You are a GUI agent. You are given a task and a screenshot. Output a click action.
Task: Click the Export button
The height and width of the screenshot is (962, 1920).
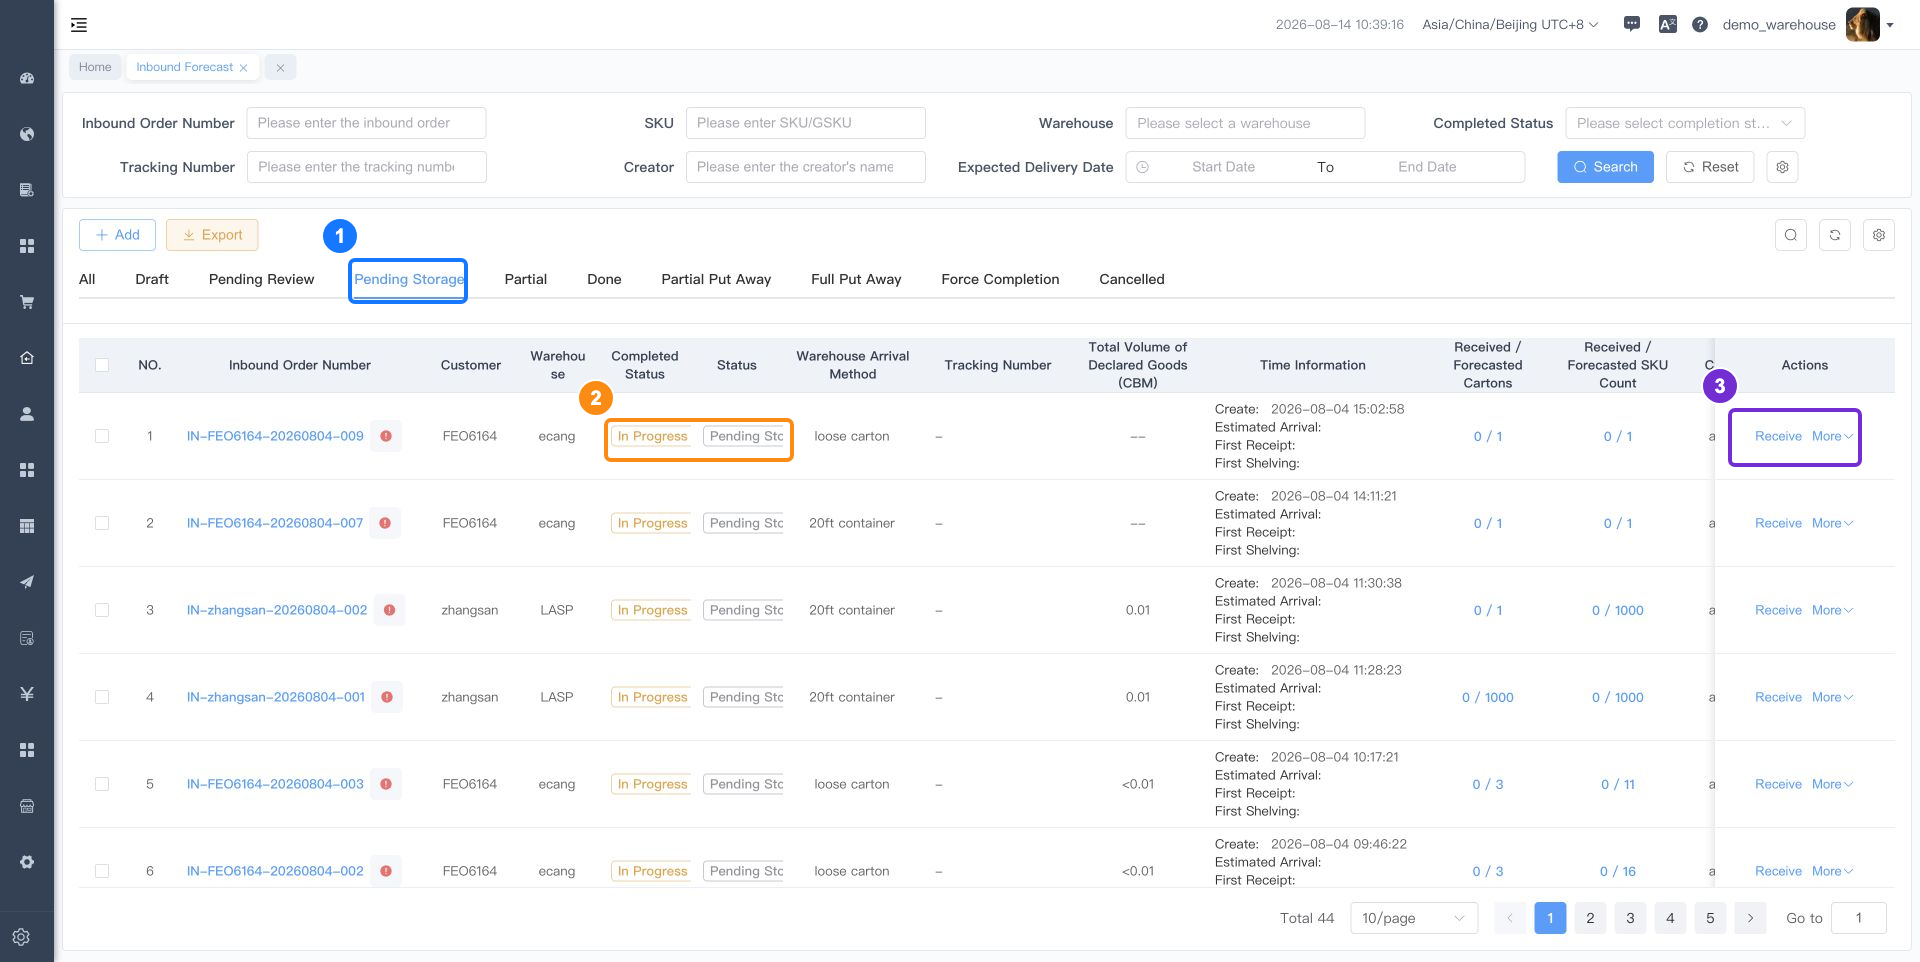click(x=212, y=235)
